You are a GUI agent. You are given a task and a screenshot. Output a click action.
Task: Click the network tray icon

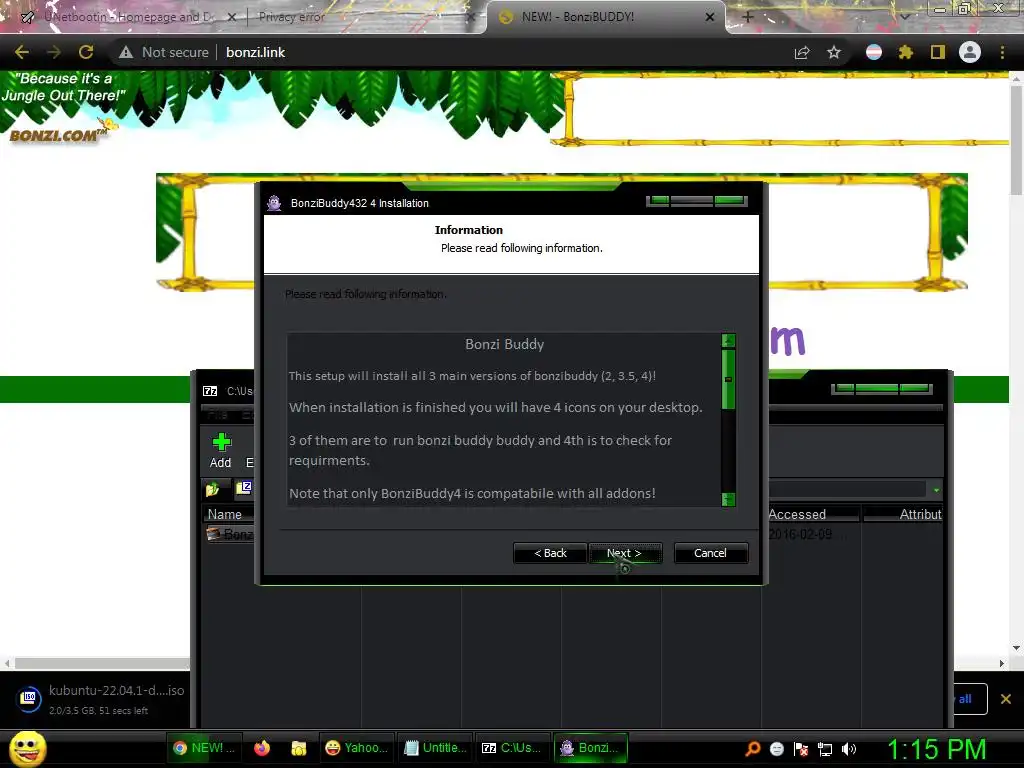[825, 748]
